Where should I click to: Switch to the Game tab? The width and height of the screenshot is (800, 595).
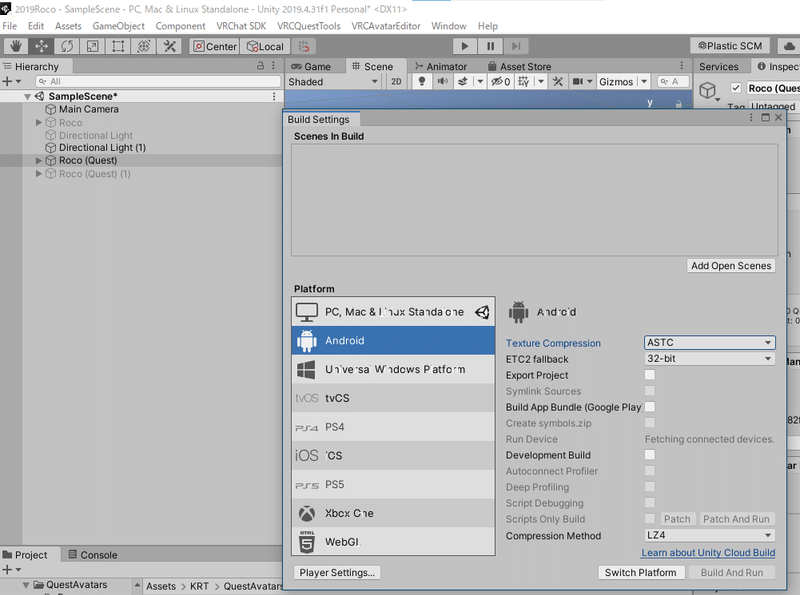(x=311, y=66)
